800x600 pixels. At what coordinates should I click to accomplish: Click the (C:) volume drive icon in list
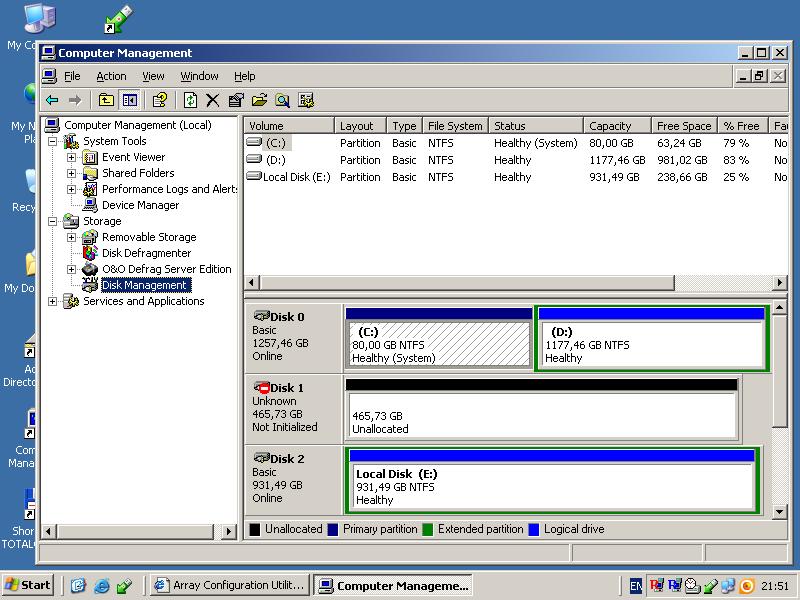coord(254,142)
